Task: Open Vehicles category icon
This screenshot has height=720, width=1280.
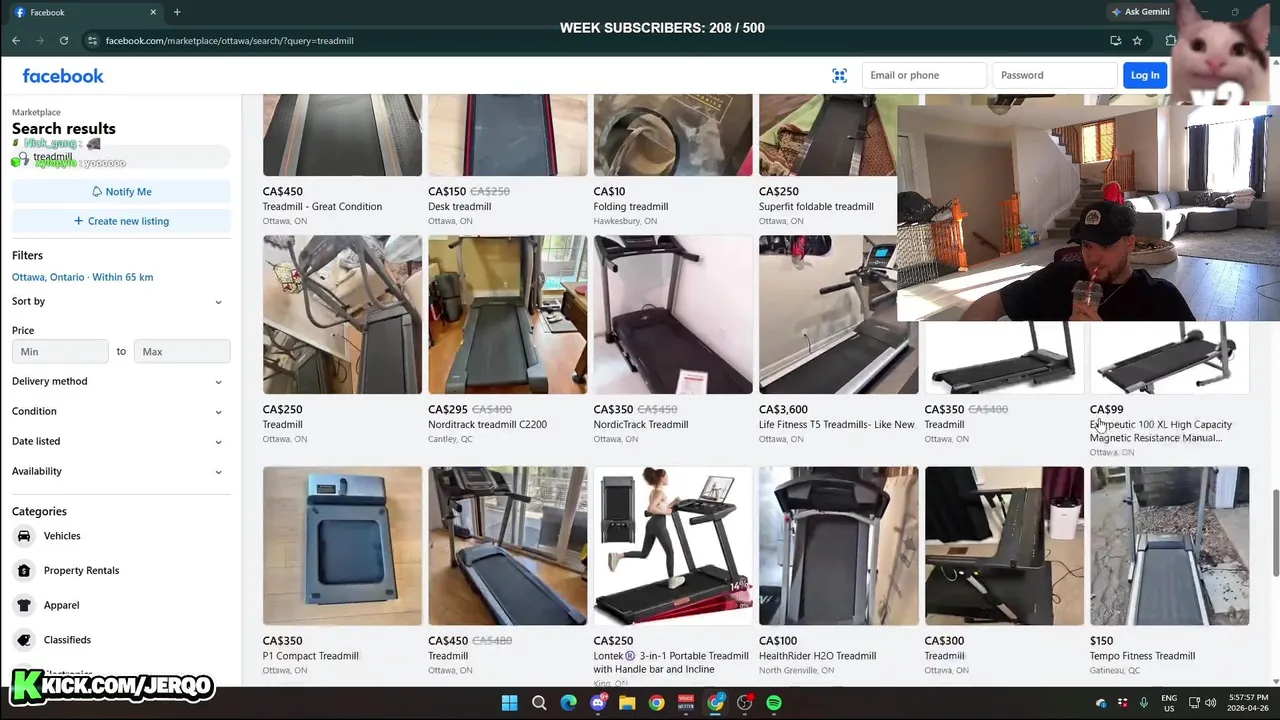Action: [x=24, y=536]
